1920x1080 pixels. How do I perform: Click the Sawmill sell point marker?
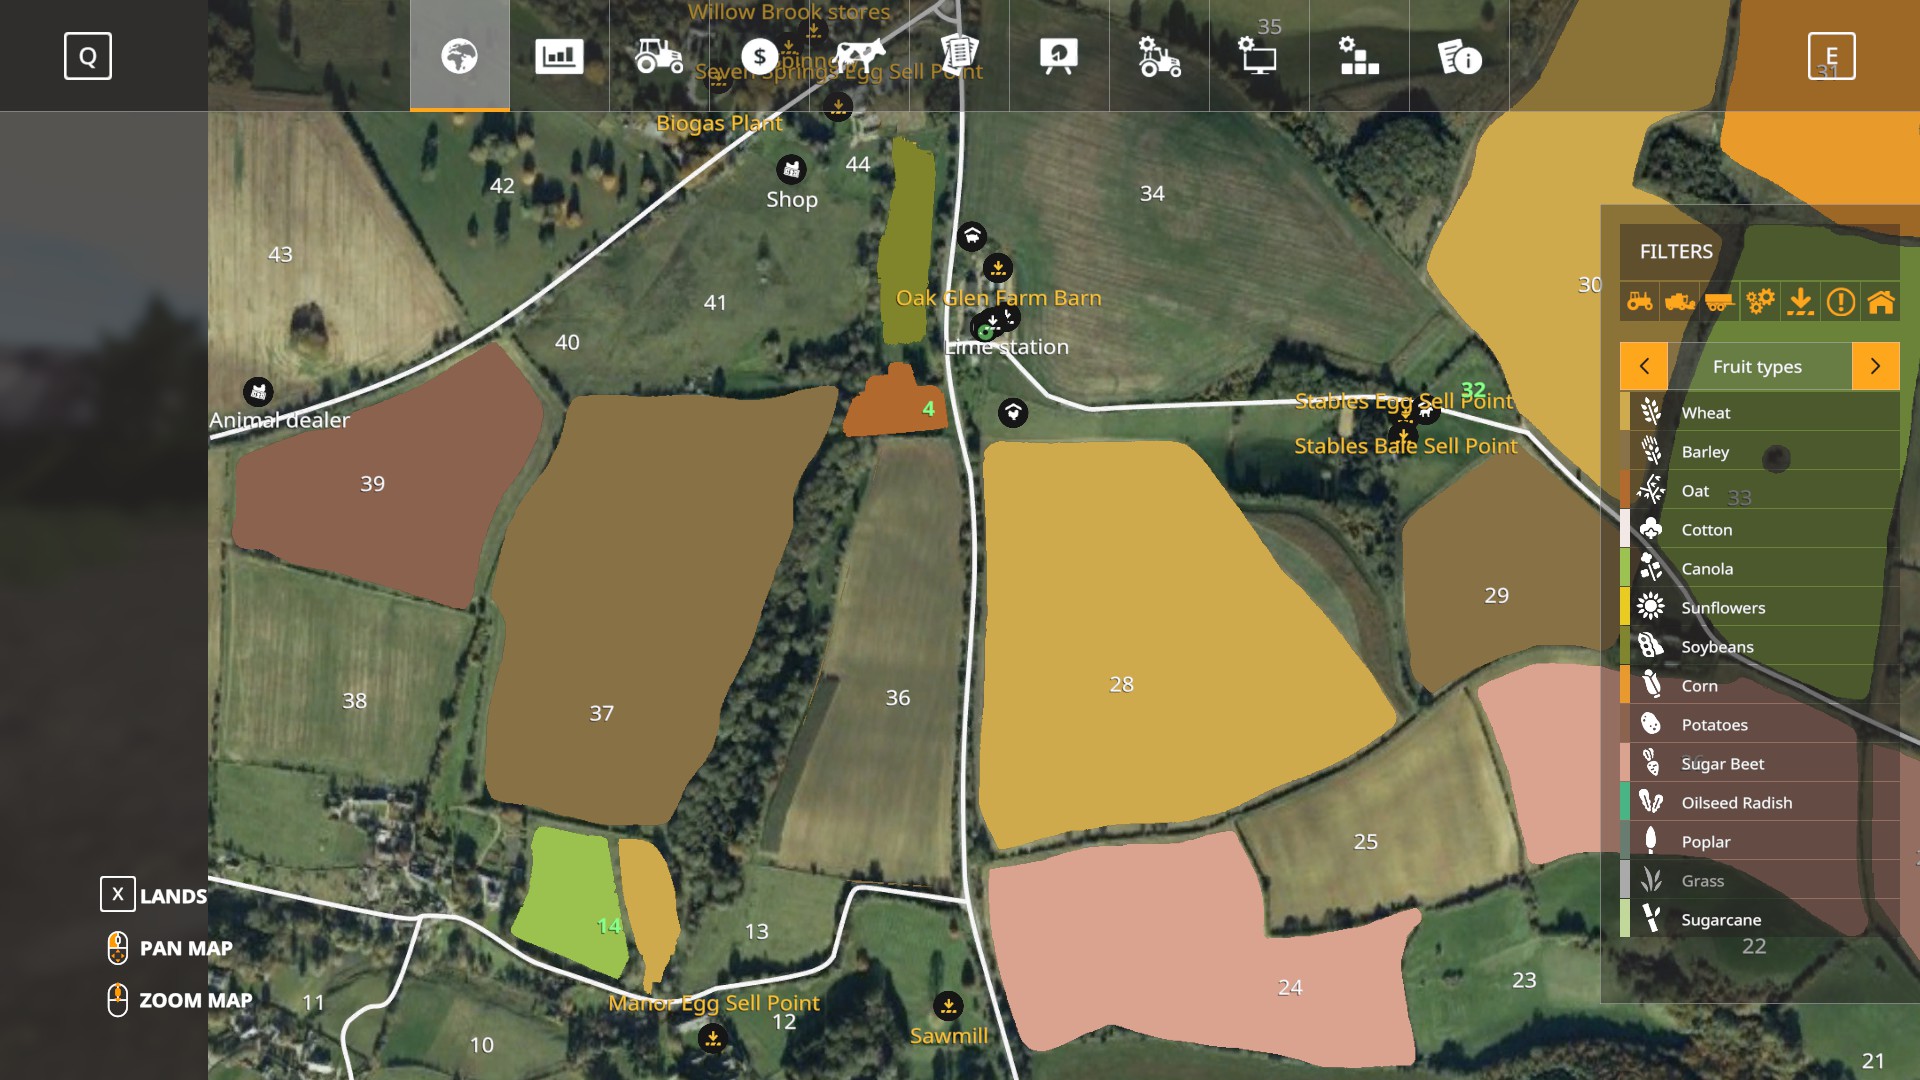(x=948, y=1005)
